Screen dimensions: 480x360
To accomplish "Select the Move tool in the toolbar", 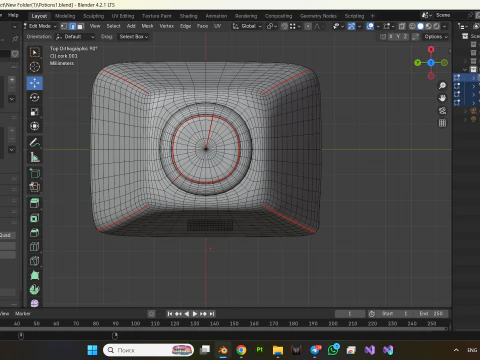I will 35,83.
